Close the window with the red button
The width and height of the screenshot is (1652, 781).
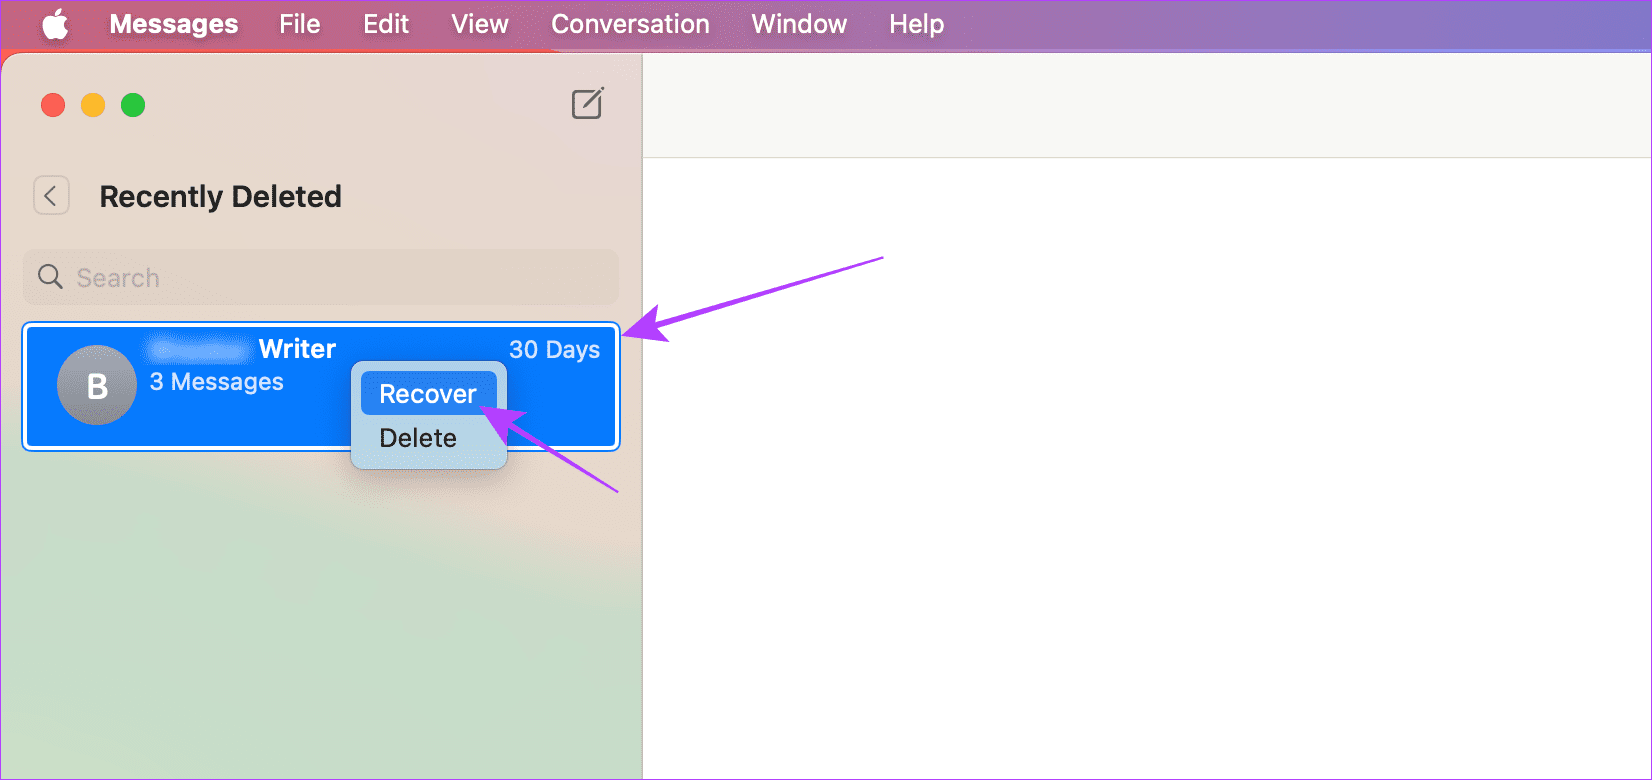click(53, 105)
